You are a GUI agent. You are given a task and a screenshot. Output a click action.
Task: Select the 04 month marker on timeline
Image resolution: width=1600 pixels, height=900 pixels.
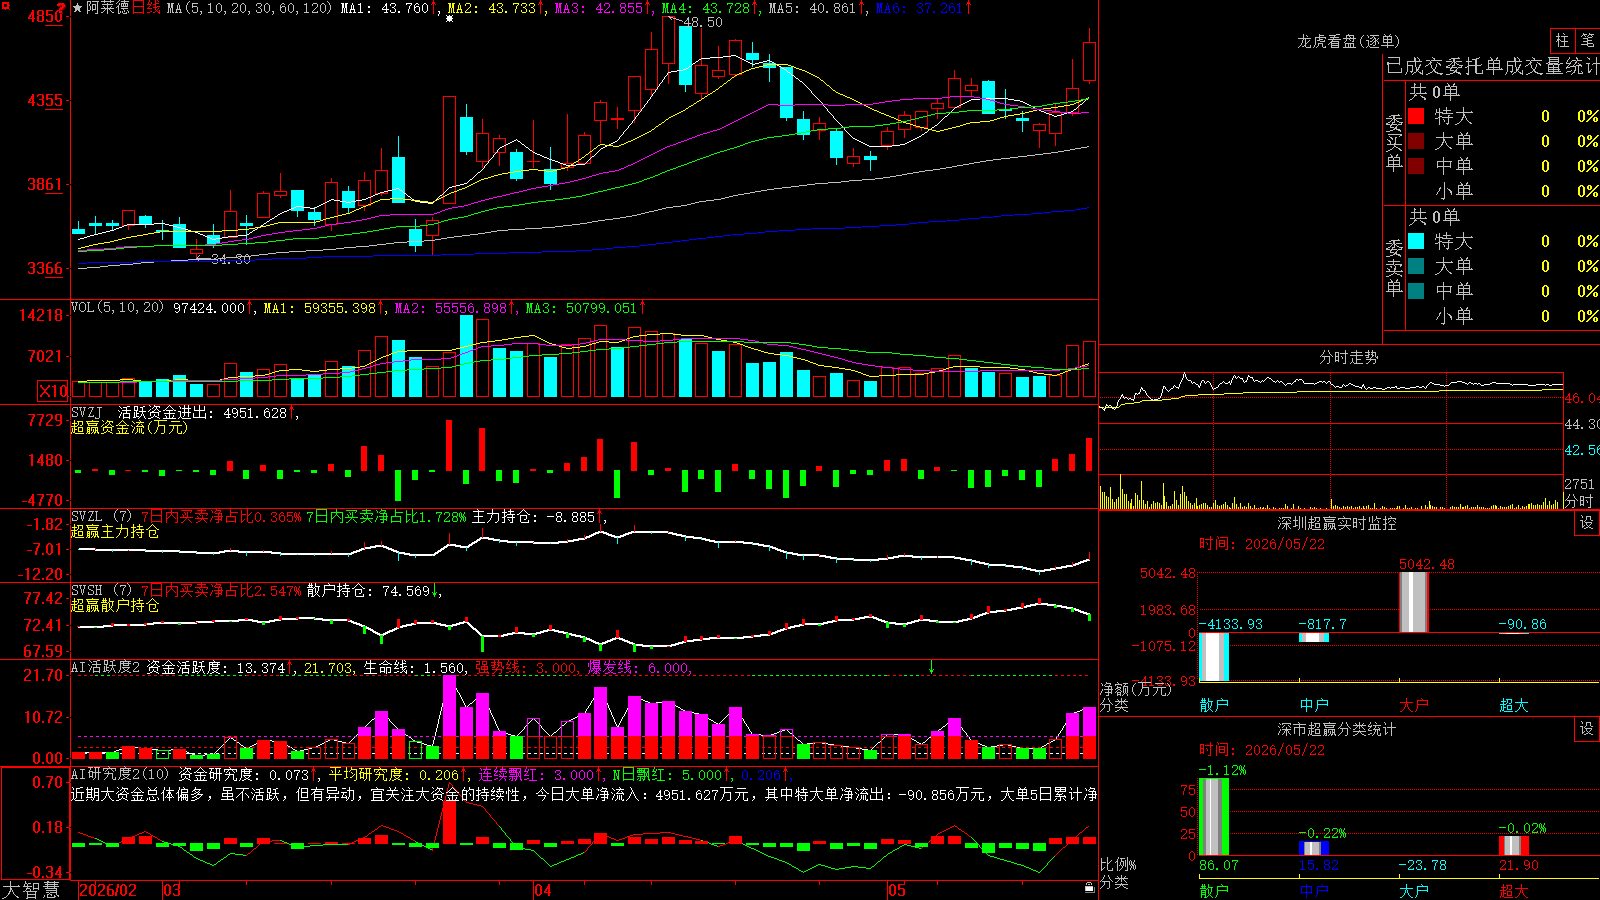tap(543, 890)
